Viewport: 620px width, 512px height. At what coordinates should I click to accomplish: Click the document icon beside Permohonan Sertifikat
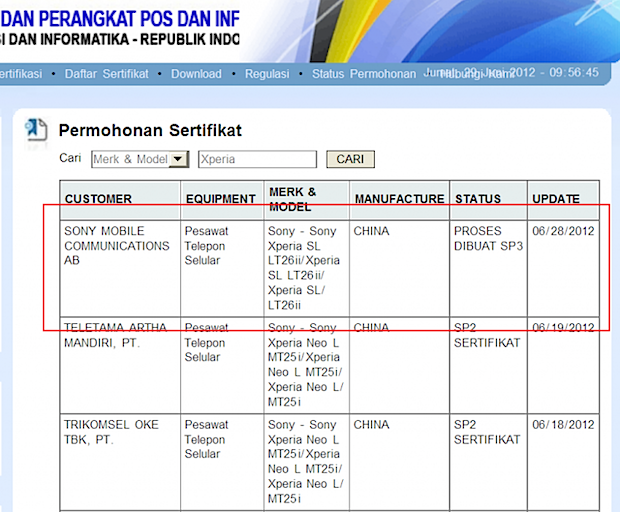tap(36, 129)
